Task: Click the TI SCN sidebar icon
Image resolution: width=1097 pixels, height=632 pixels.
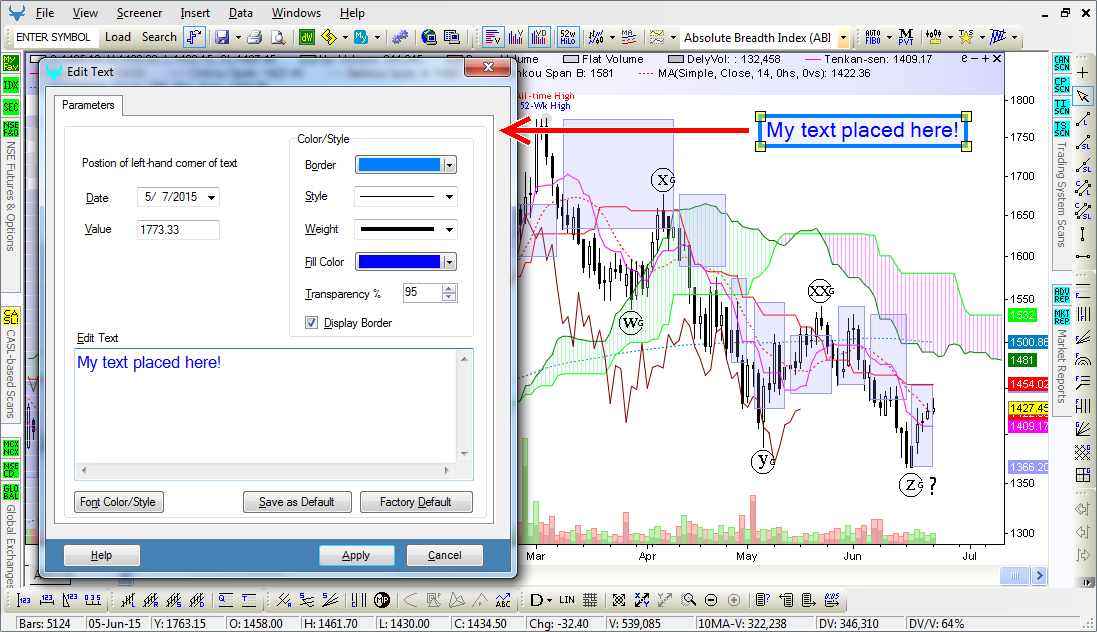Action: [x=1061, y=106]
